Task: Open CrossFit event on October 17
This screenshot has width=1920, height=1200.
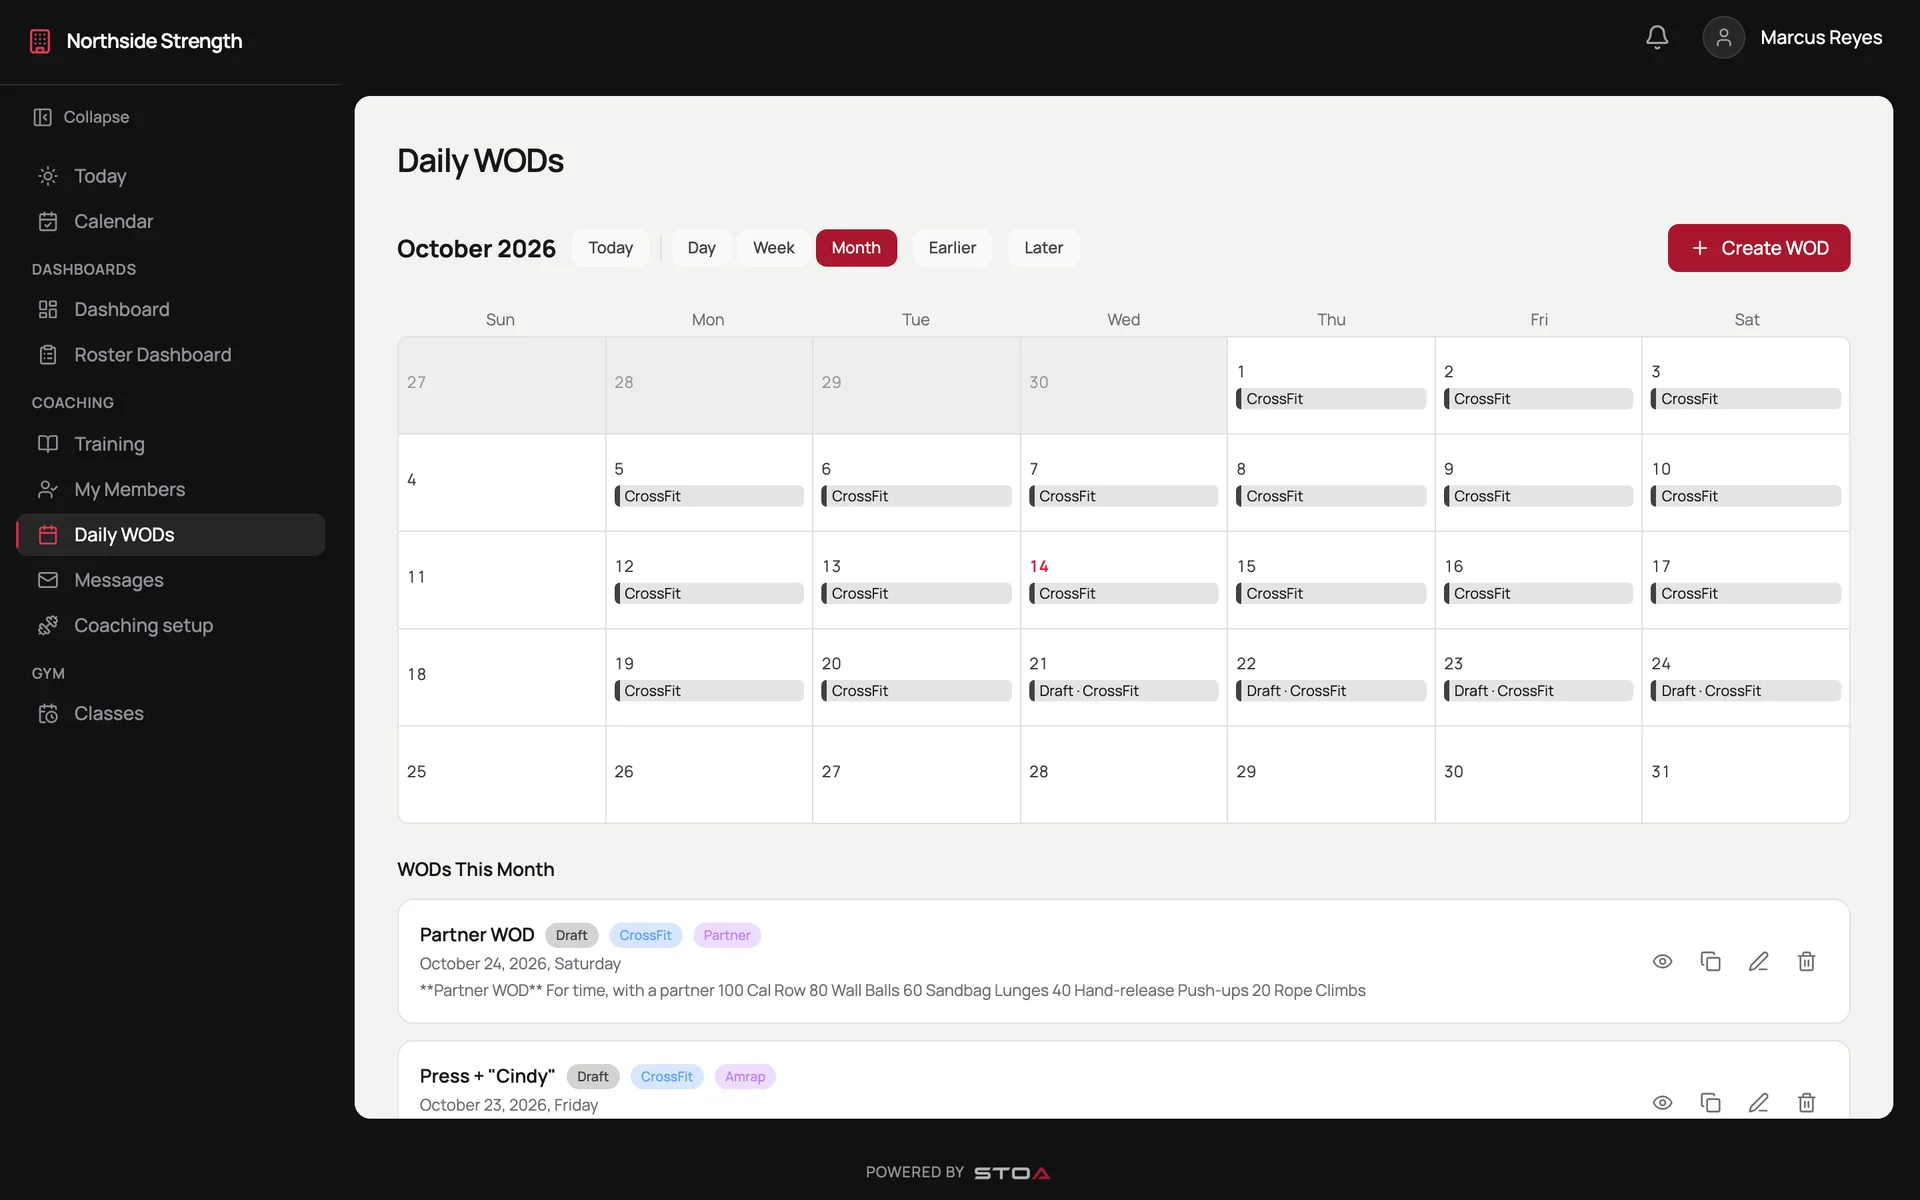Action: tap(1746, 593)
